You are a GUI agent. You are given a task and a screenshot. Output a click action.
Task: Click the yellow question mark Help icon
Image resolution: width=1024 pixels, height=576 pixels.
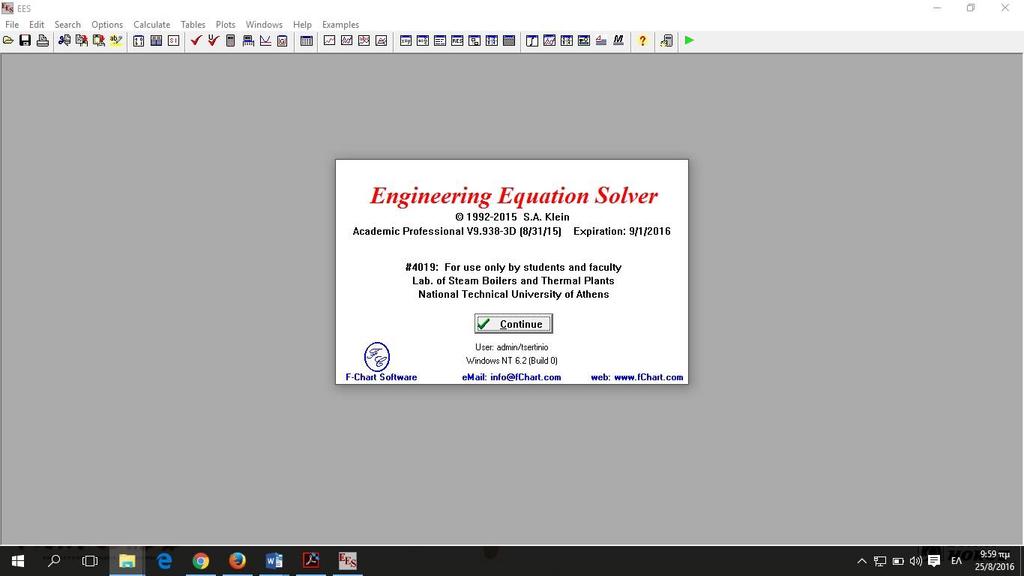[x=643, y=40]
